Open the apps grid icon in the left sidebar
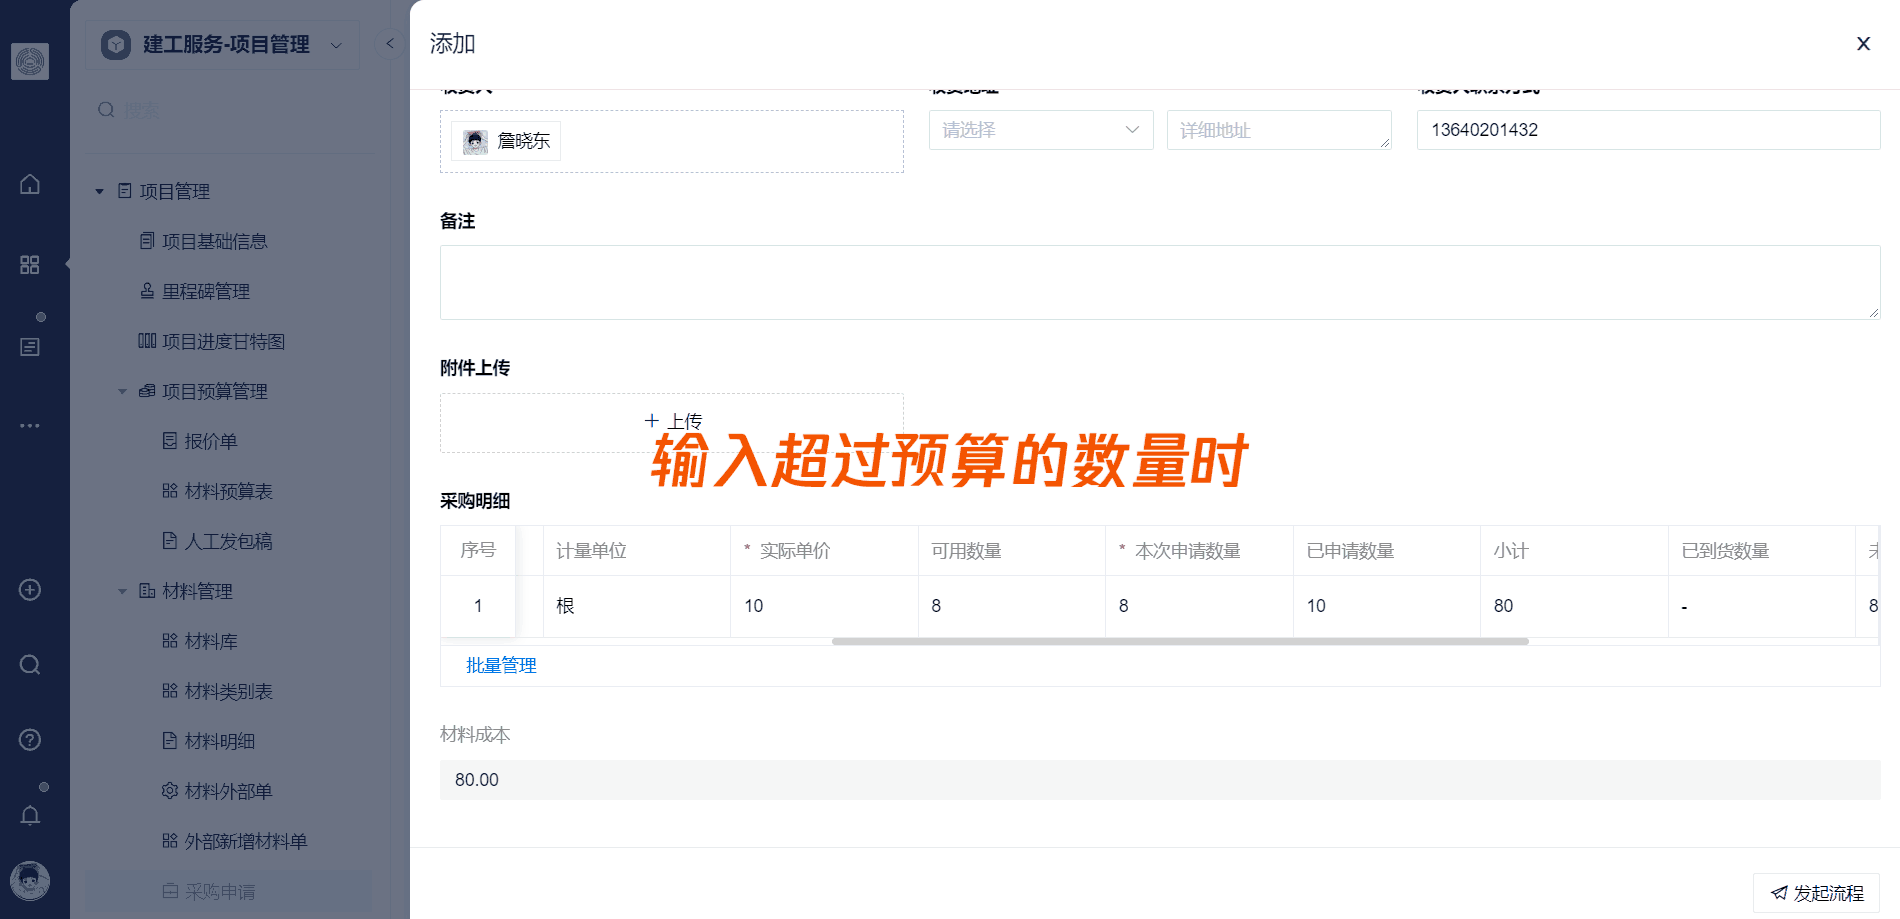The width and height of the screenshot is (1900, 919). [30, 264]
